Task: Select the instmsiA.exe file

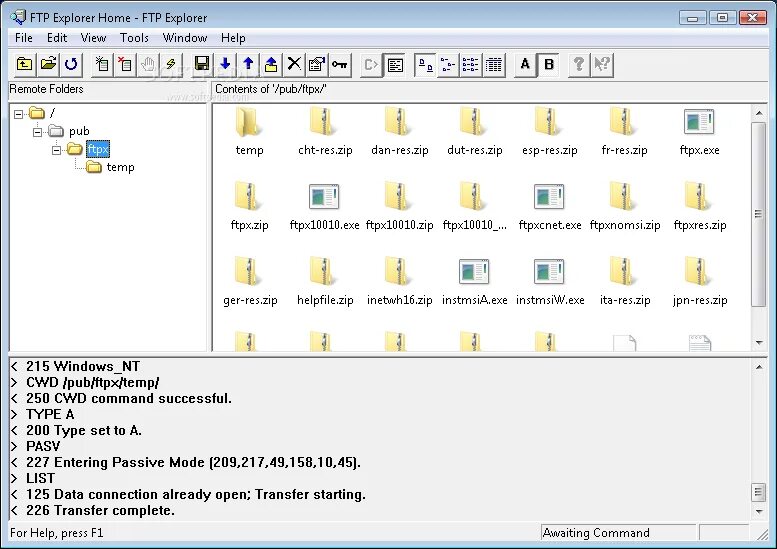Action: 474,282
